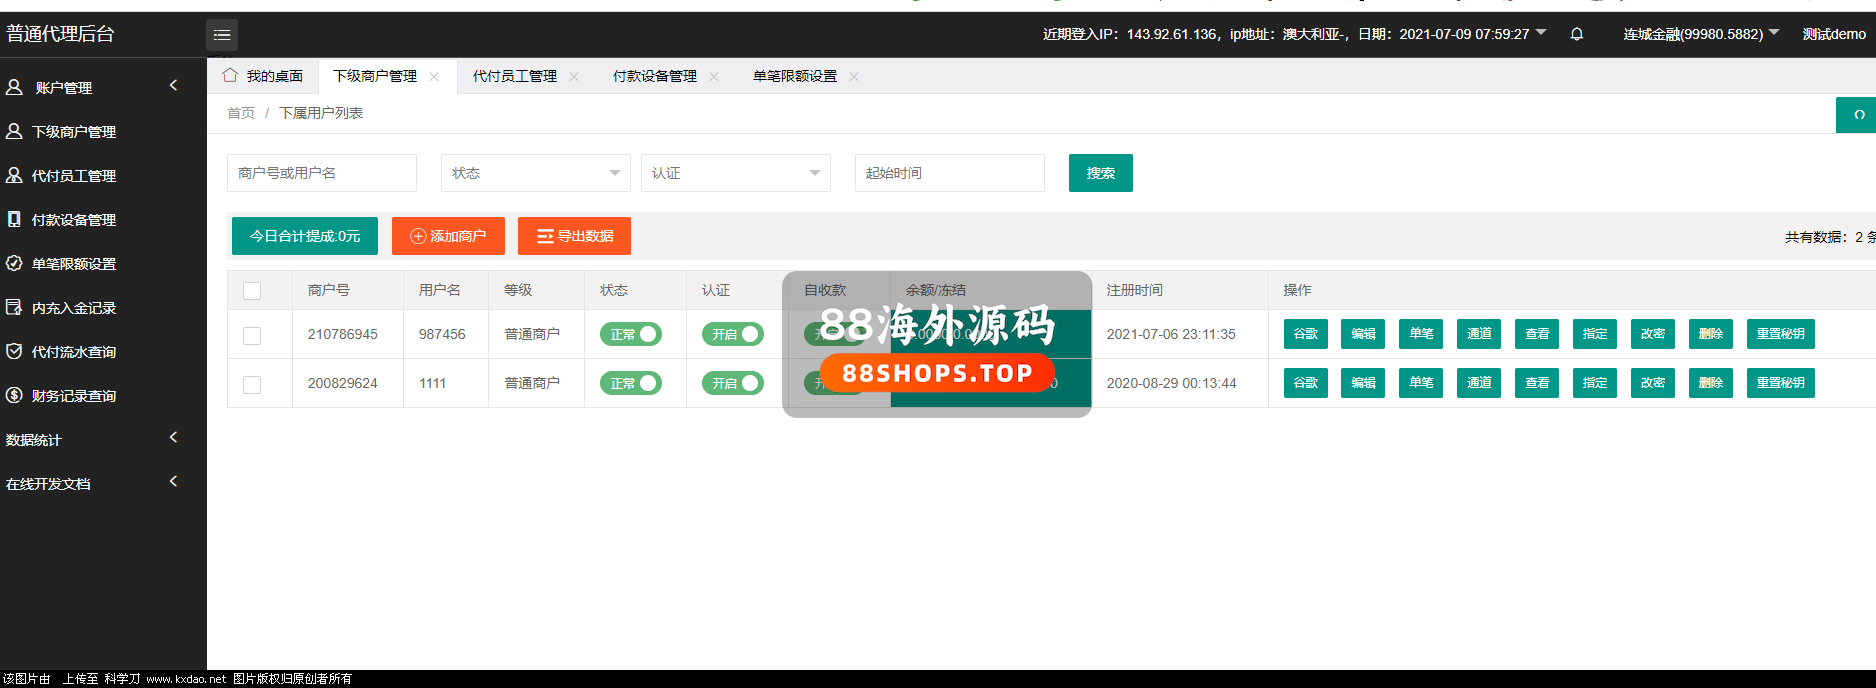Switch to the 代付员工管理 tab

[514, 77]
